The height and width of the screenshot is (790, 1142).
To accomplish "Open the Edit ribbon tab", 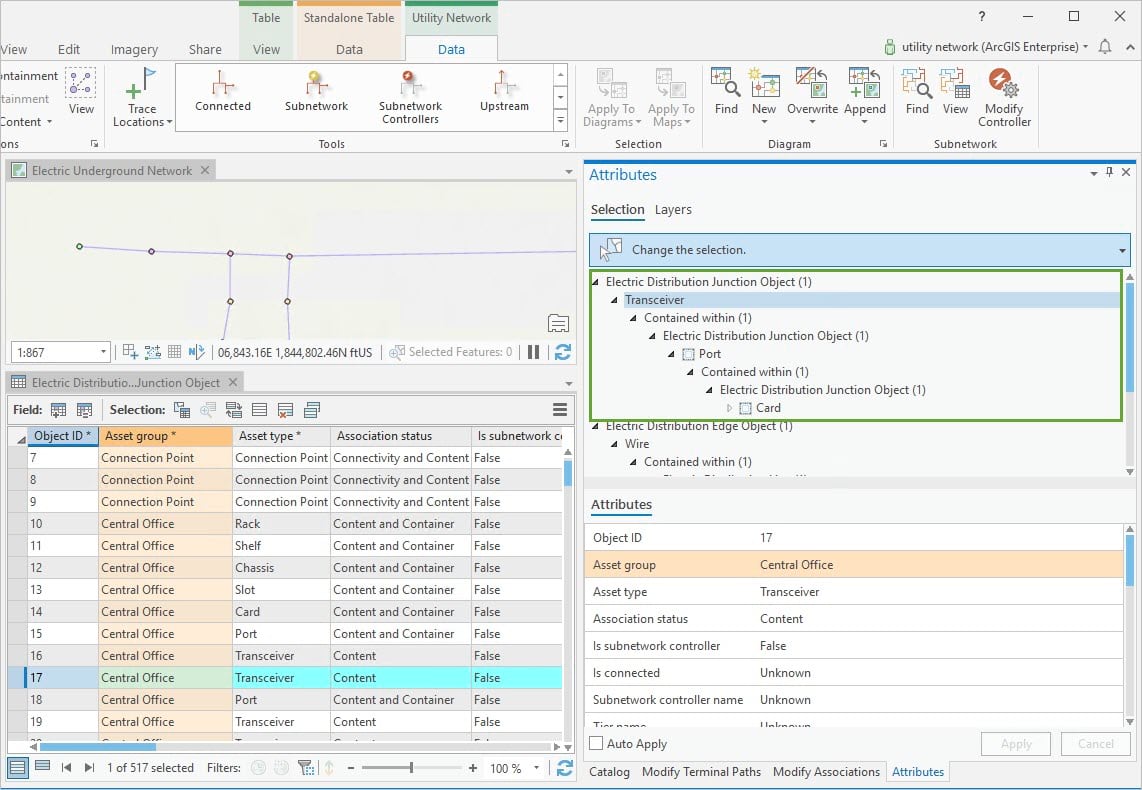I will pos(68,50).
